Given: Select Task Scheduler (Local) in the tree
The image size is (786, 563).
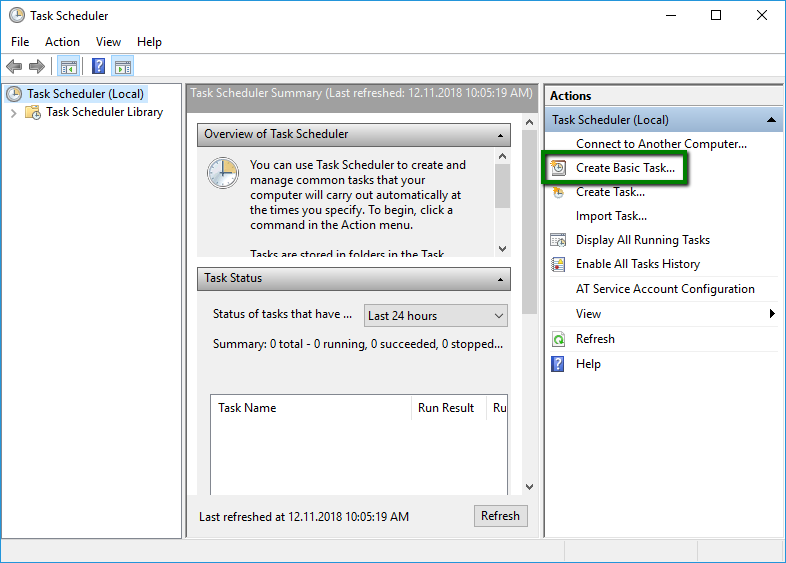Looking at the screenshot, I should [85, 94].
